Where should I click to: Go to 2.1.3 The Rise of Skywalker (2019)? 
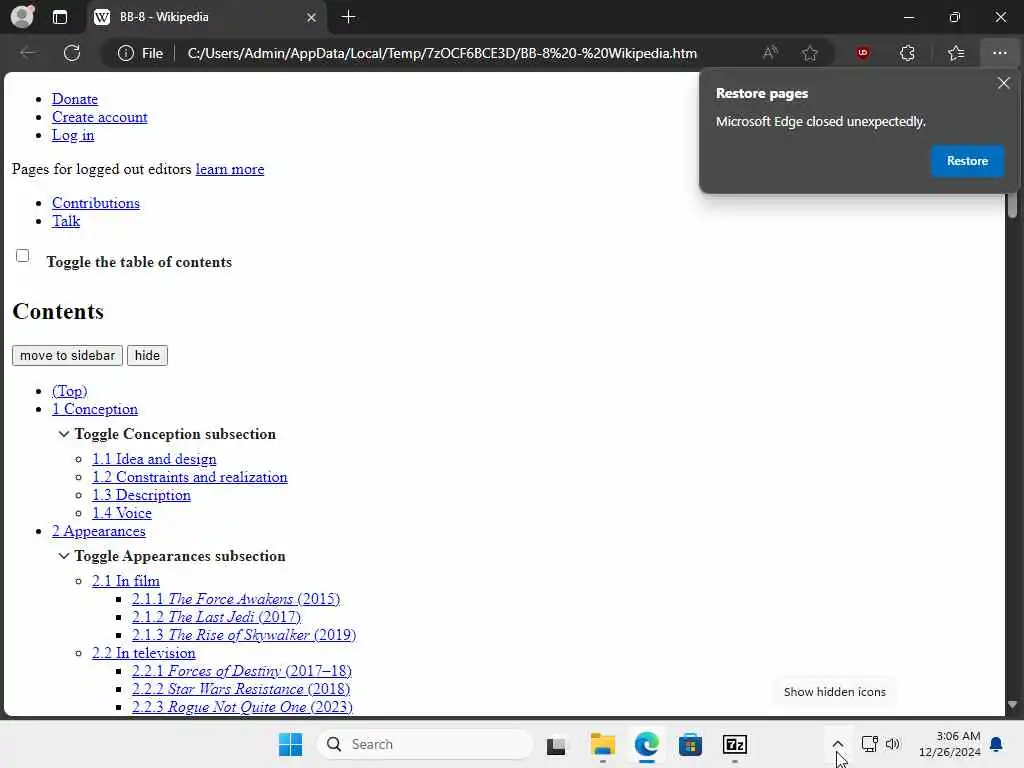coord(244,635)
